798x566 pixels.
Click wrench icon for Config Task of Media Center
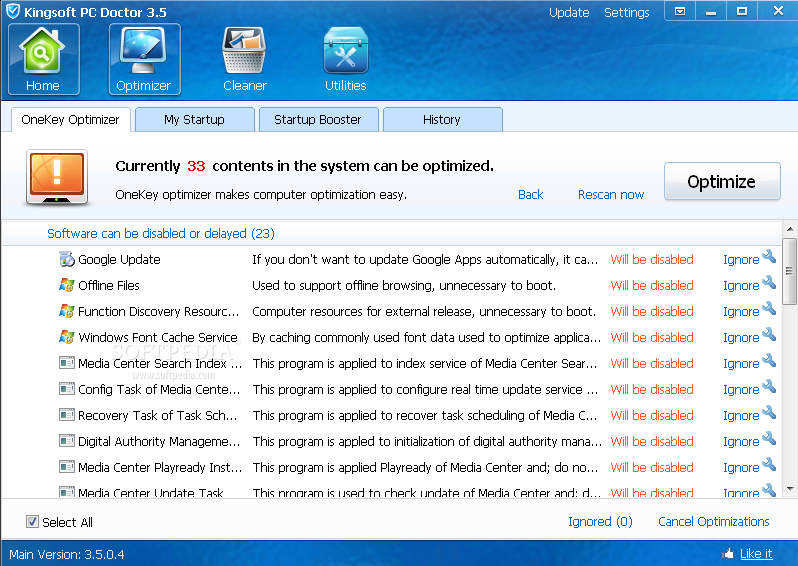click(x=769, y=387)
